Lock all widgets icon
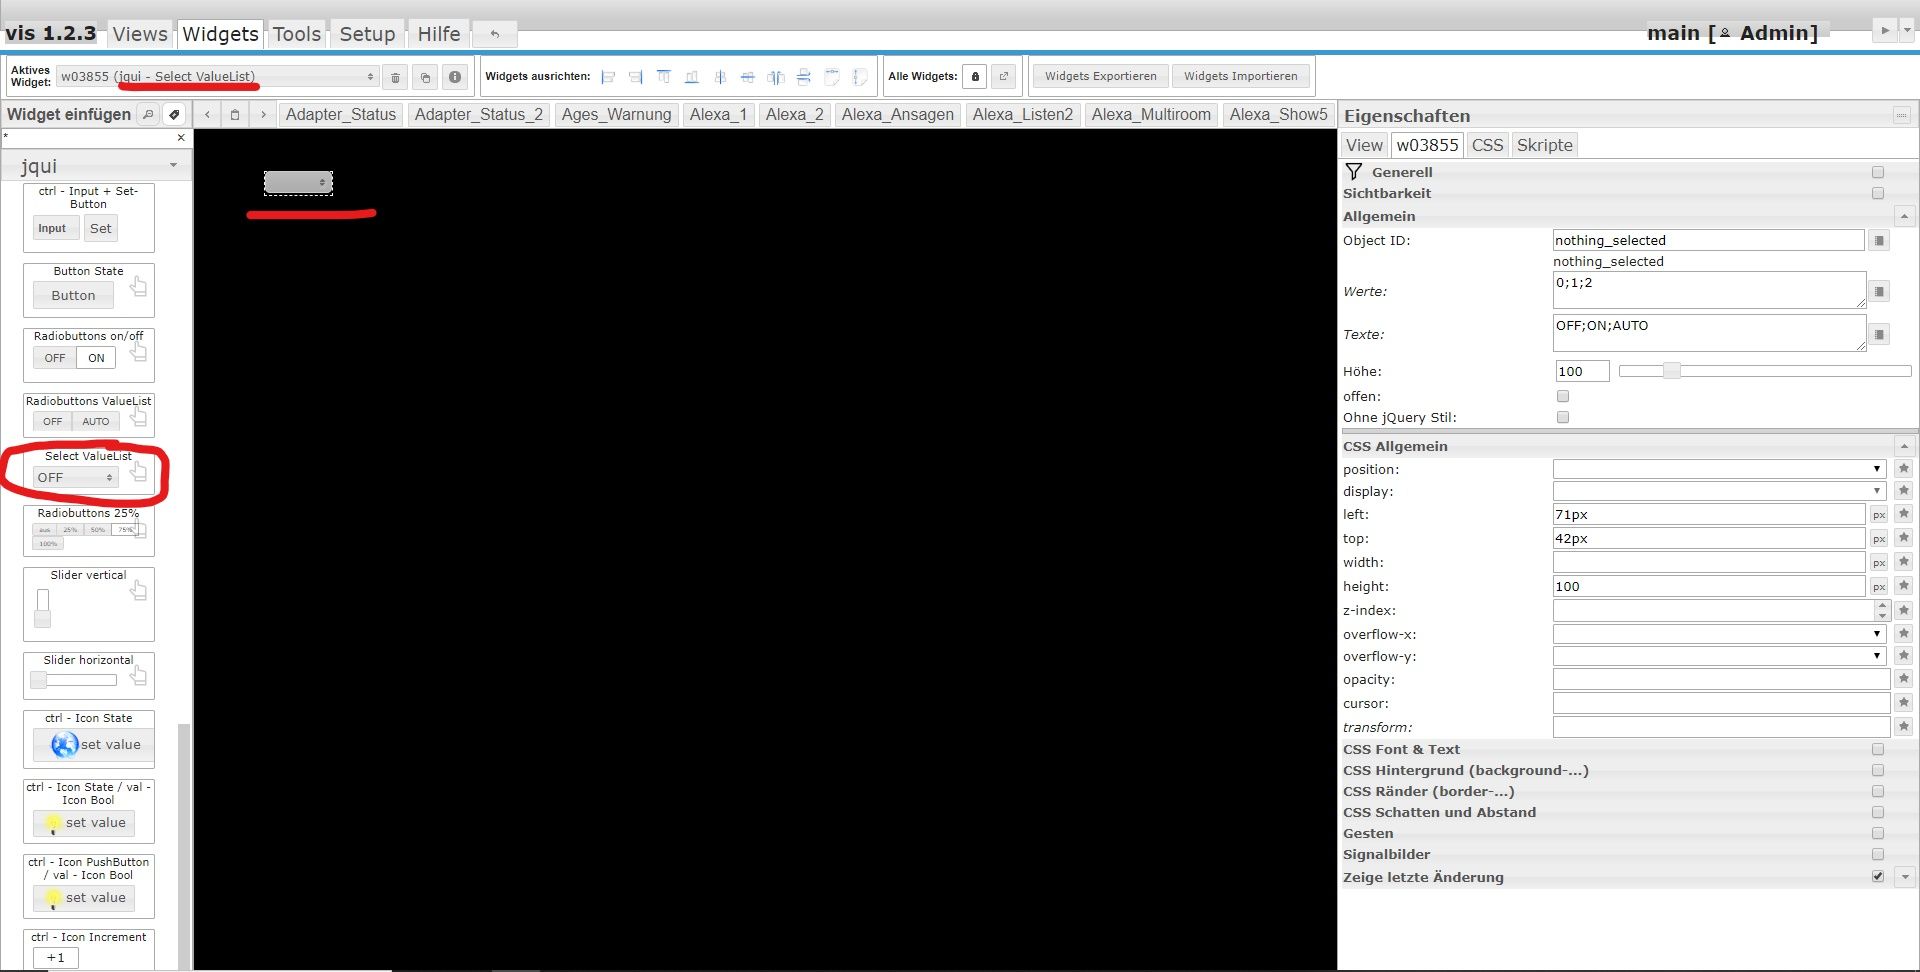This screenshot has height=972, width=1920. pos(975,77)
